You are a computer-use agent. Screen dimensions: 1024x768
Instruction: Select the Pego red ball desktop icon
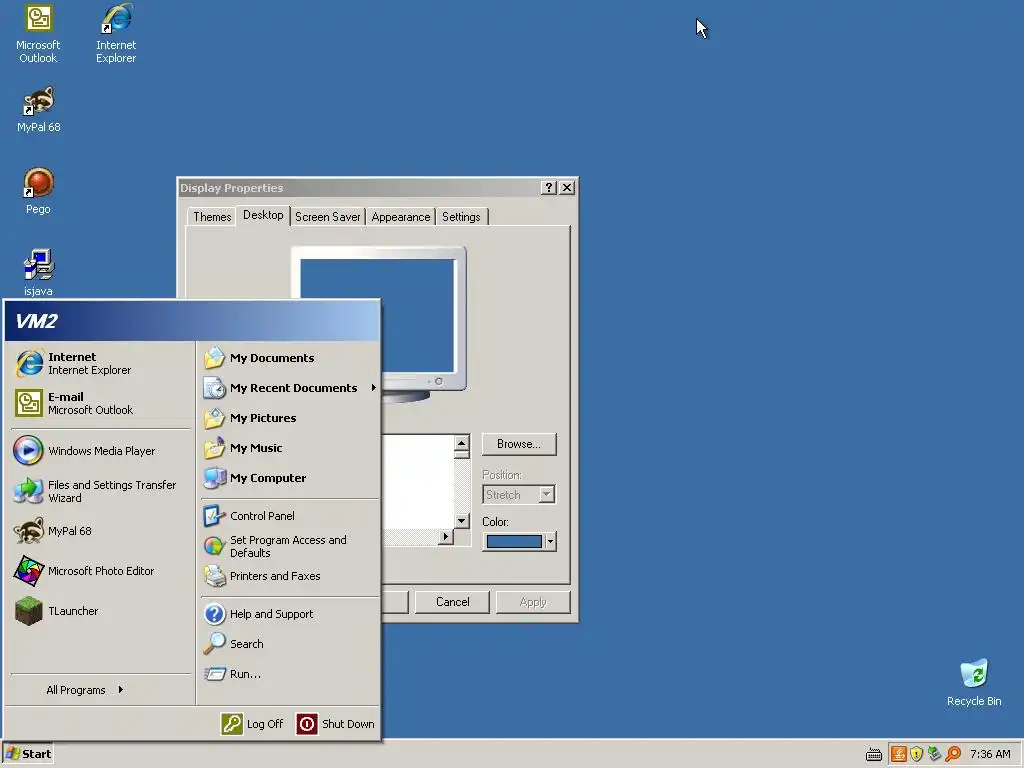click(x=38, y=191)
